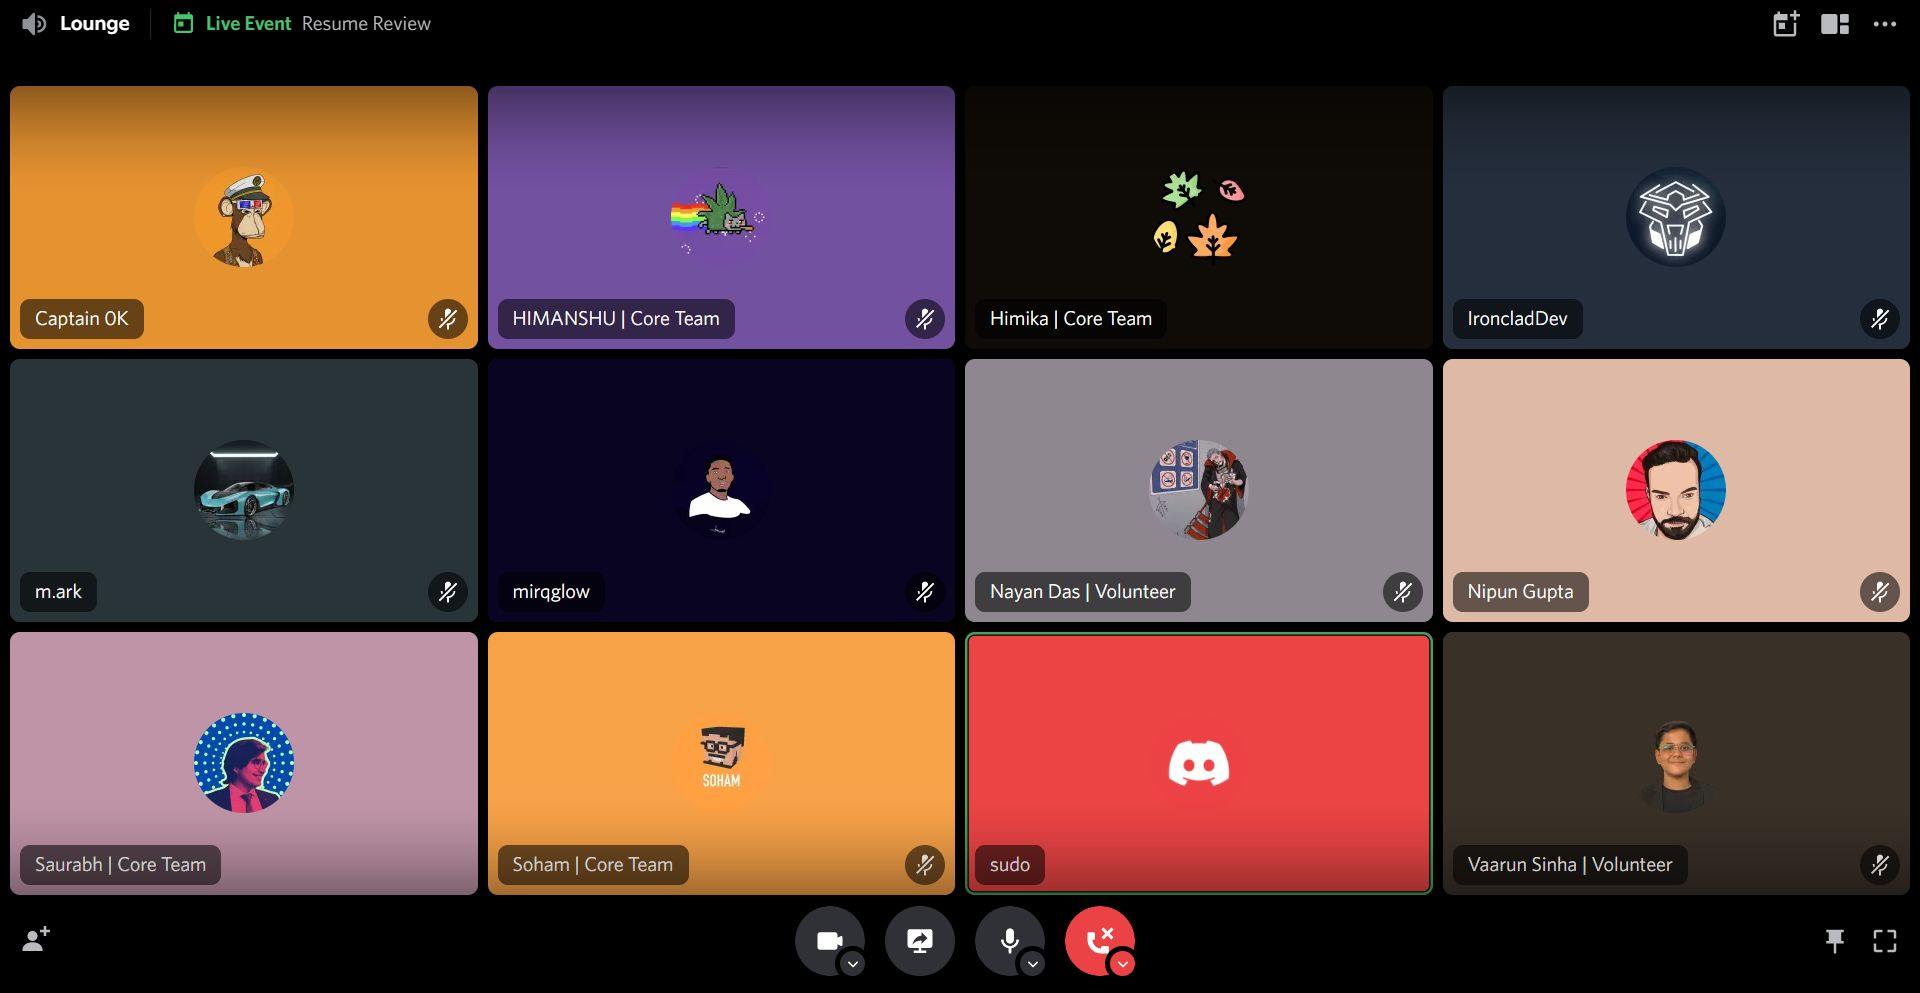The image size is (1920, 993).
Task: Select Soham's pixel face avatar
Action: tap(721, 763)
